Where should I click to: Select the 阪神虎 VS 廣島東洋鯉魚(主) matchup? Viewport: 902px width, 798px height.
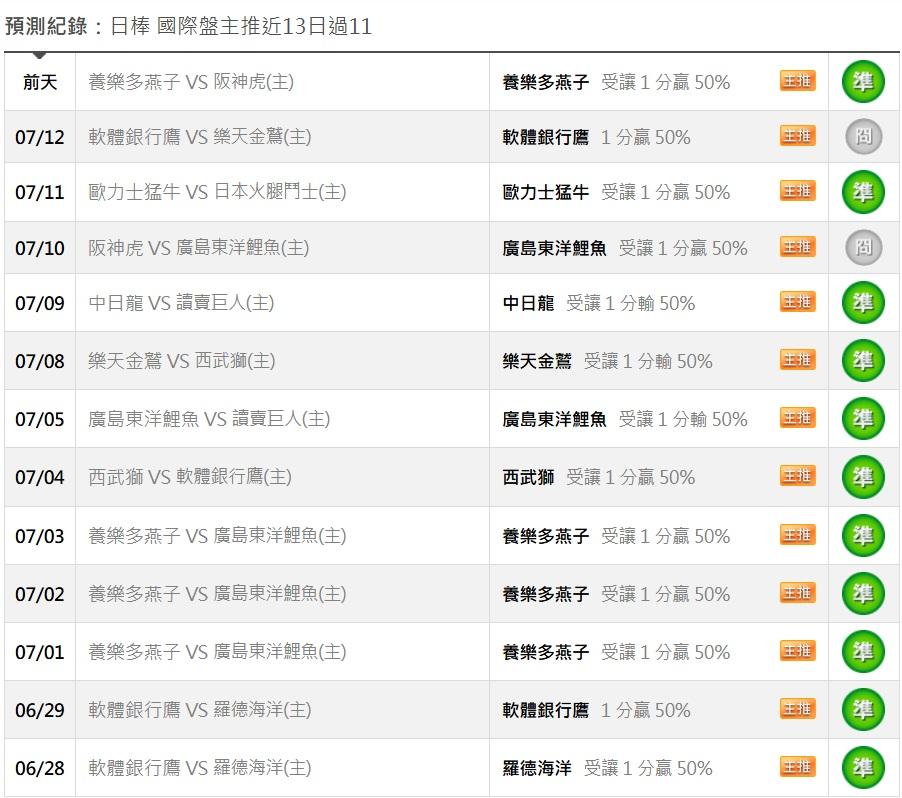tap(198, 248)
